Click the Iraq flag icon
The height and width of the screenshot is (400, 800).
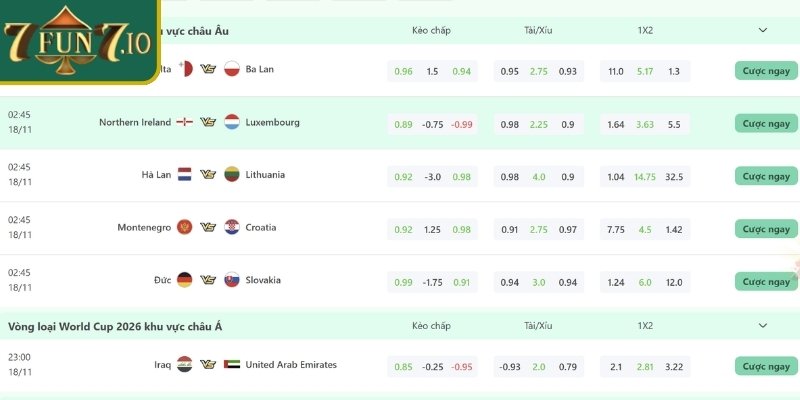(184, 365)
